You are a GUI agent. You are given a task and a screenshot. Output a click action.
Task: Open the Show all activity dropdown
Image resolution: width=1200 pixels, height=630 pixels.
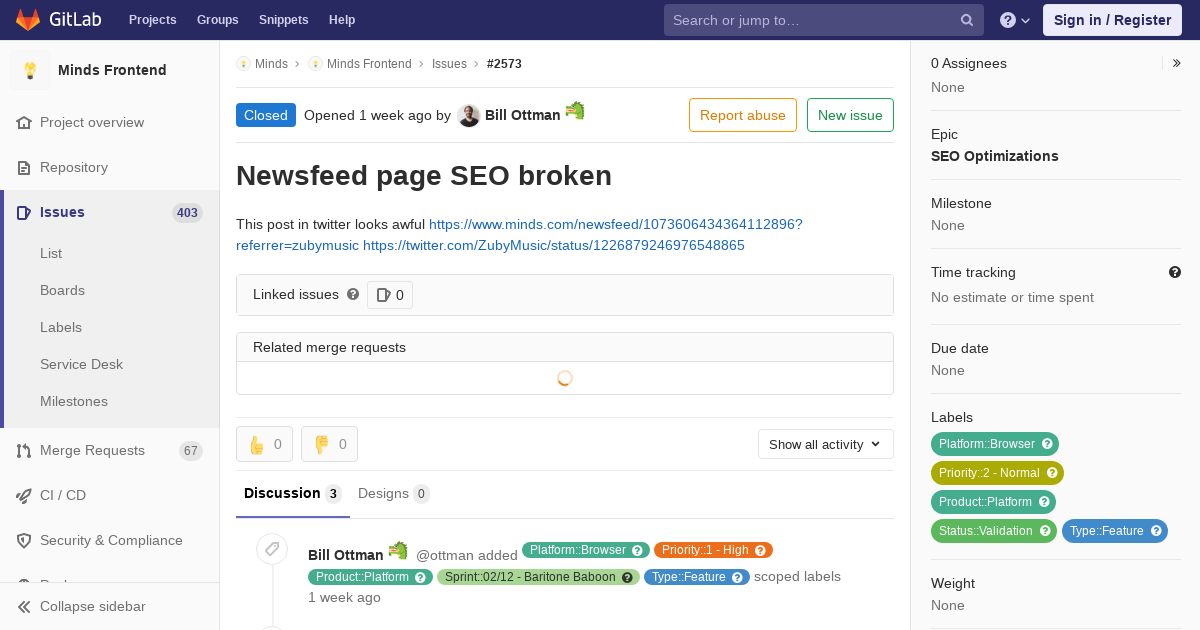pyautogui.click(x=826, y=444)
